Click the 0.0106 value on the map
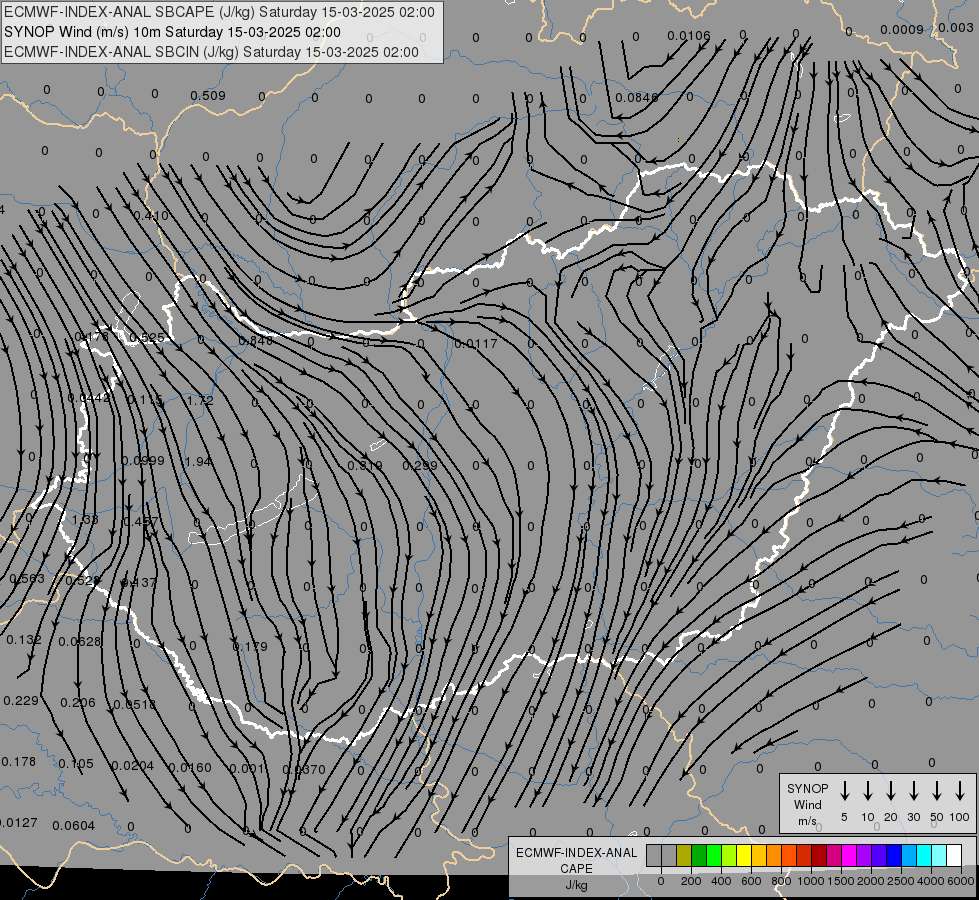Image resolution: width=979 pixels, height=900 pixels. coord(689,36)
